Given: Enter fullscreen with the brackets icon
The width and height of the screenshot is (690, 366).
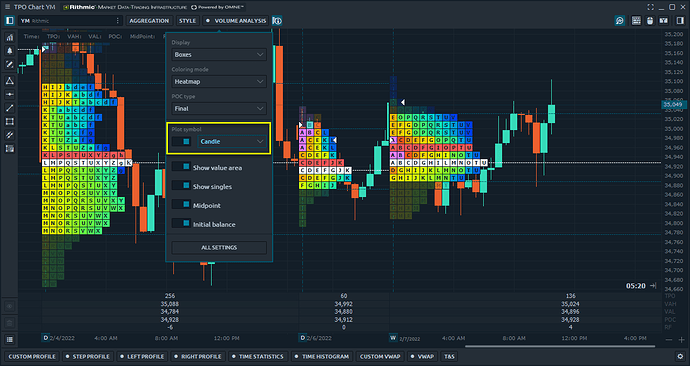Looking at the screenshot, I should (650, 7).
